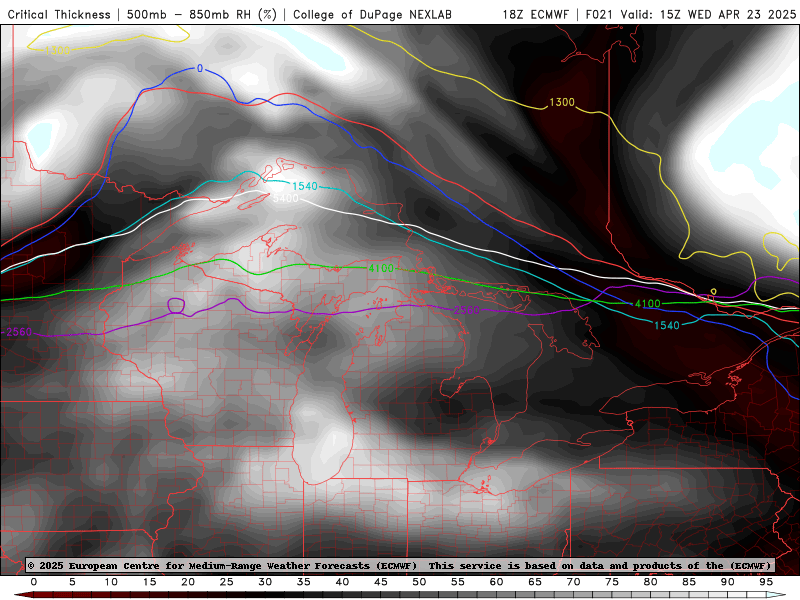The height and width of the screenshot is (600, 800).
Task: Click the cyan "1540" label below green 4100
Action: [667, 325]
